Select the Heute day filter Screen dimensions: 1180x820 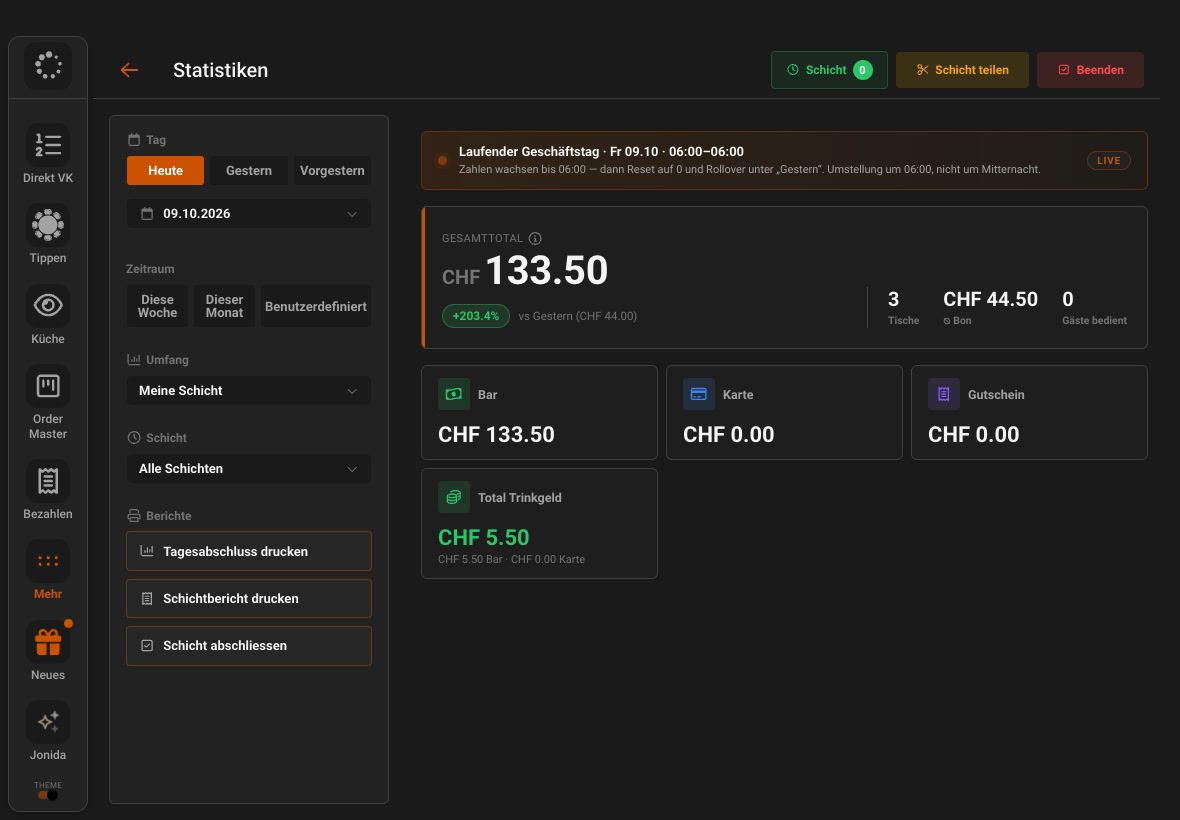click(166, 171)
